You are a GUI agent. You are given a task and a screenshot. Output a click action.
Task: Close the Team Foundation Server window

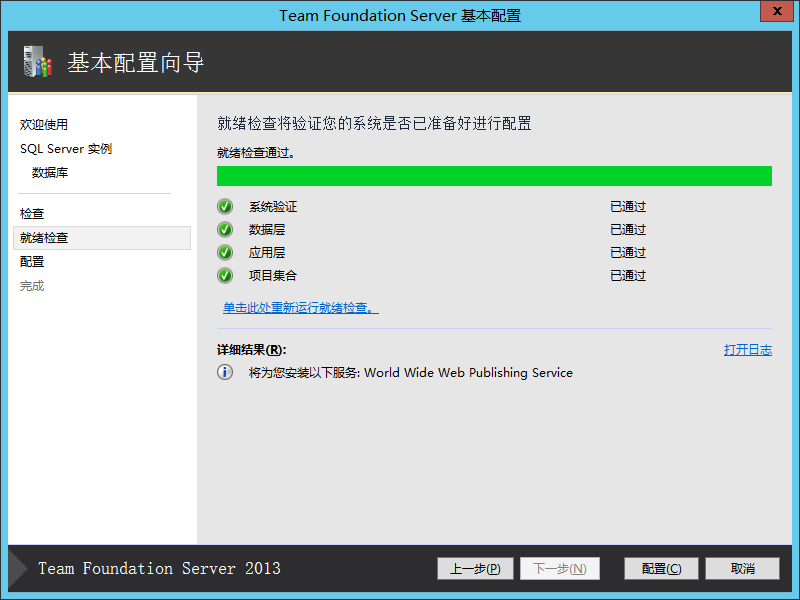[777, 11]
